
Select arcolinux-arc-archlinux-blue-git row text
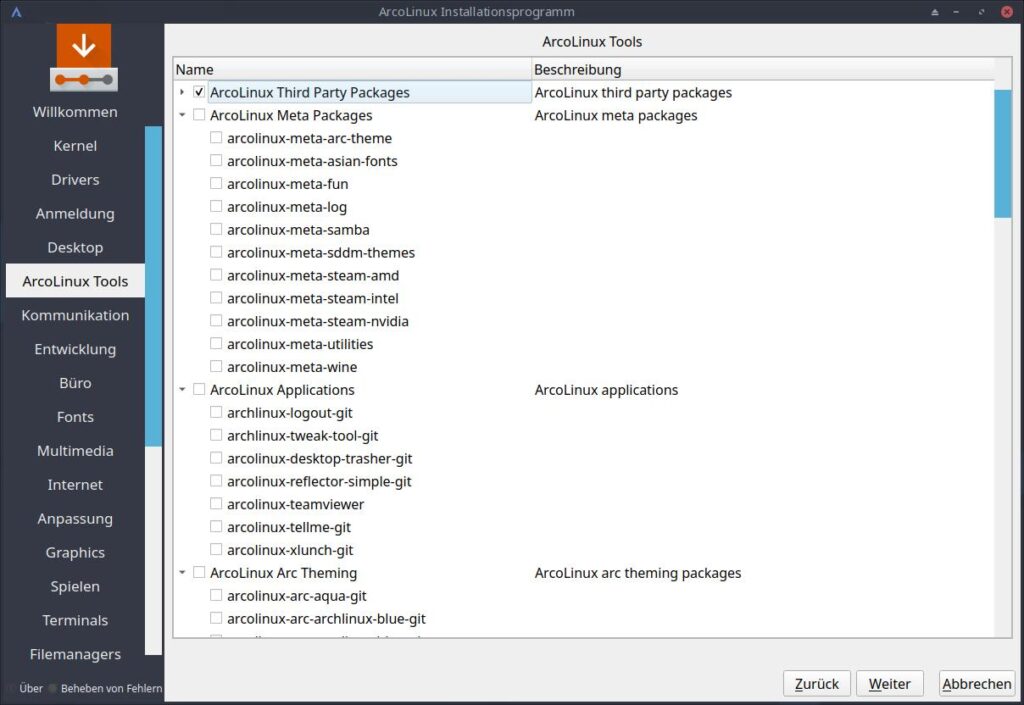tap(326, 618)
